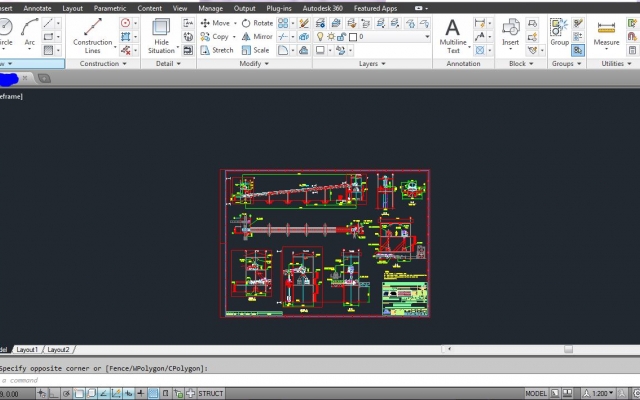
Task: Click the Rotate tool
Action: [x=257, y=23]
